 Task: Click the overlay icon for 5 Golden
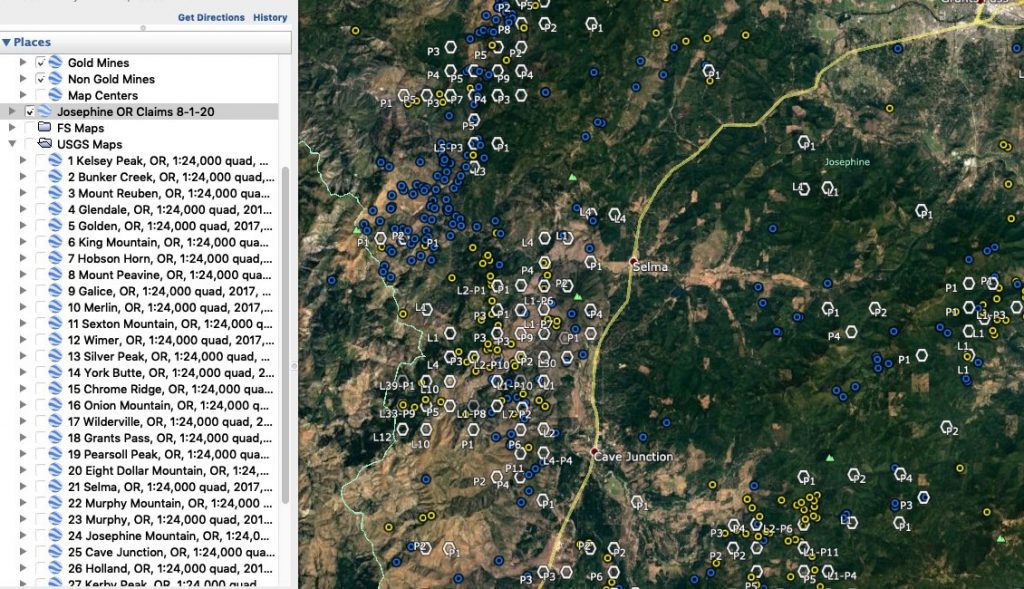coord(56,226)
